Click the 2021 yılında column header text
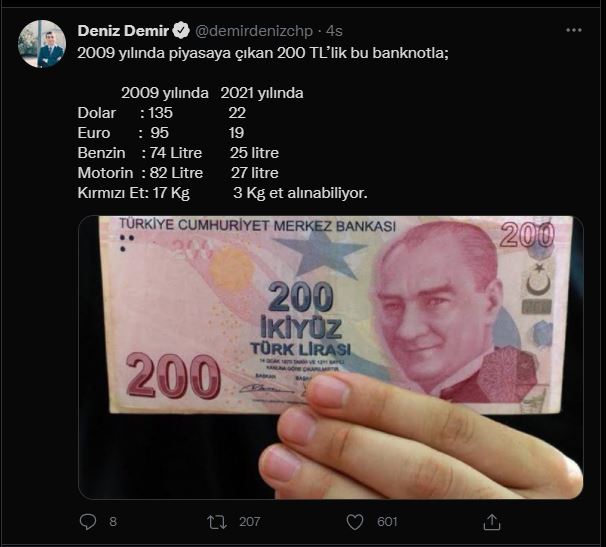Image resolution: width=606 pixels, height=547 pixels. [x=262, y=93]
